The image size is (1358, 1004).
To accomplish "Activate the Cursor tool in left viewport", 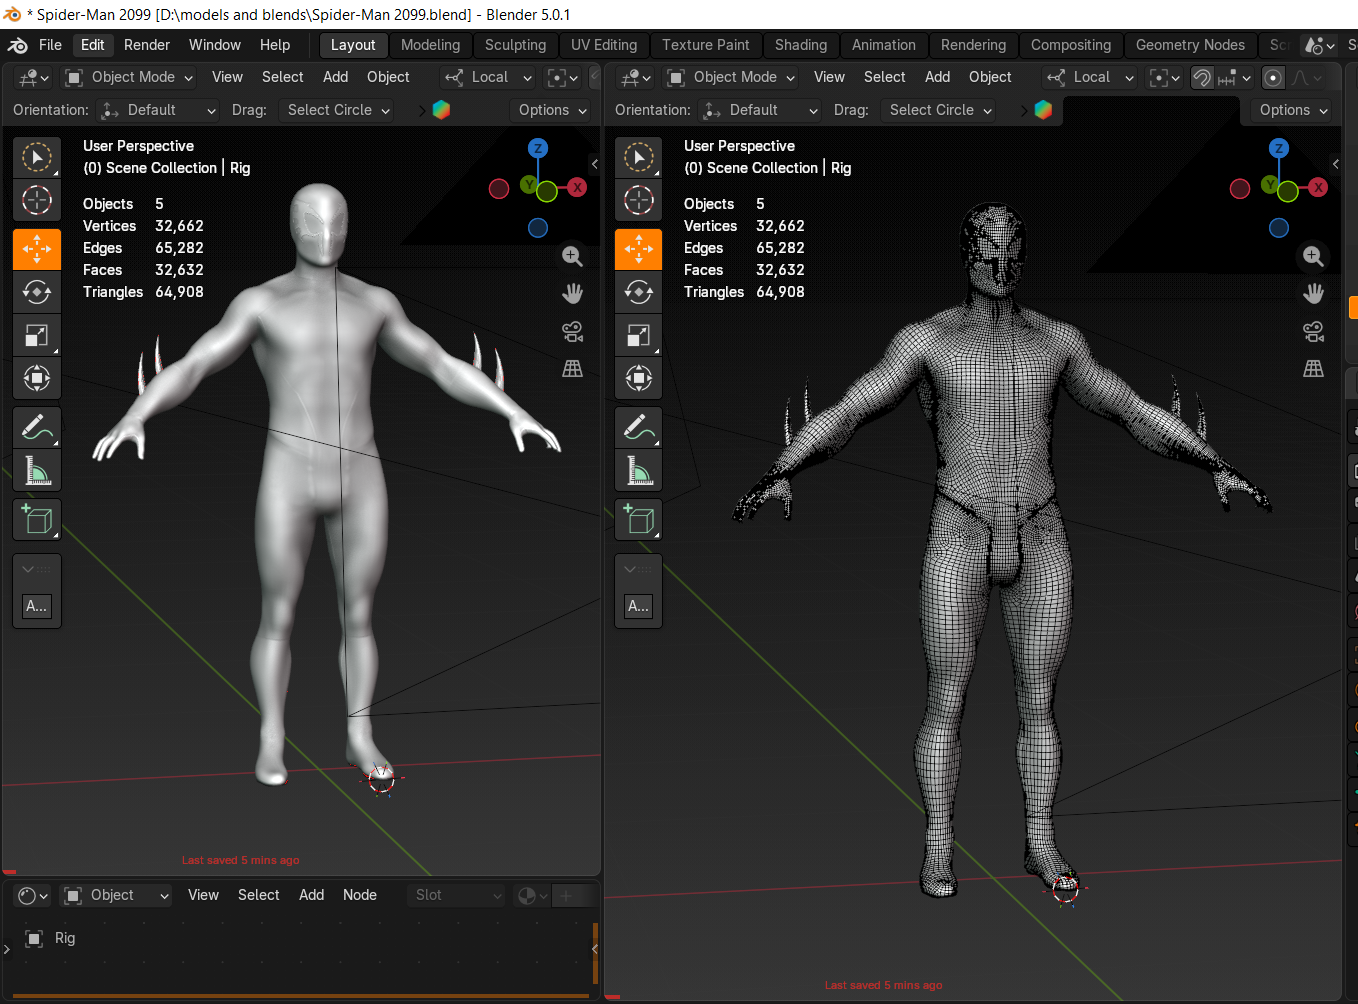I will click(x=37, y=200).
